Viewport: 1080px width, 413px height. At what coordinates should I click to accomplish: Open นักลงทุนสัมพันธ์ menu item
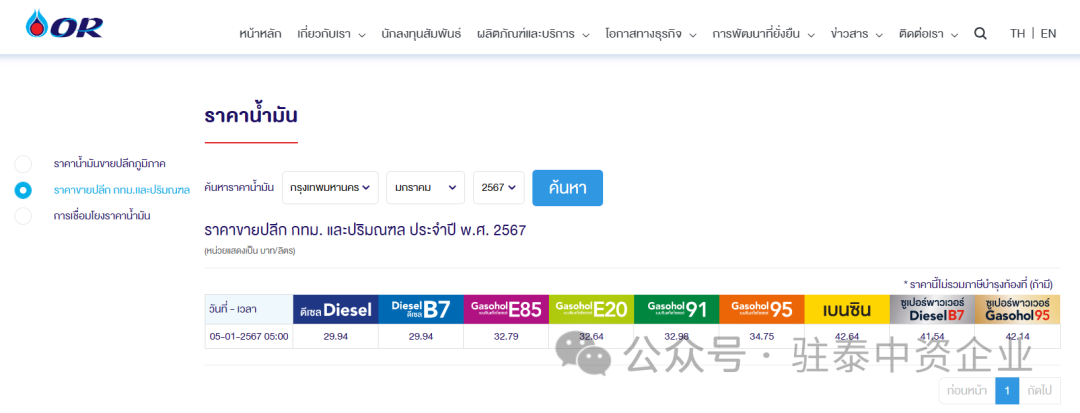point(421,34)
